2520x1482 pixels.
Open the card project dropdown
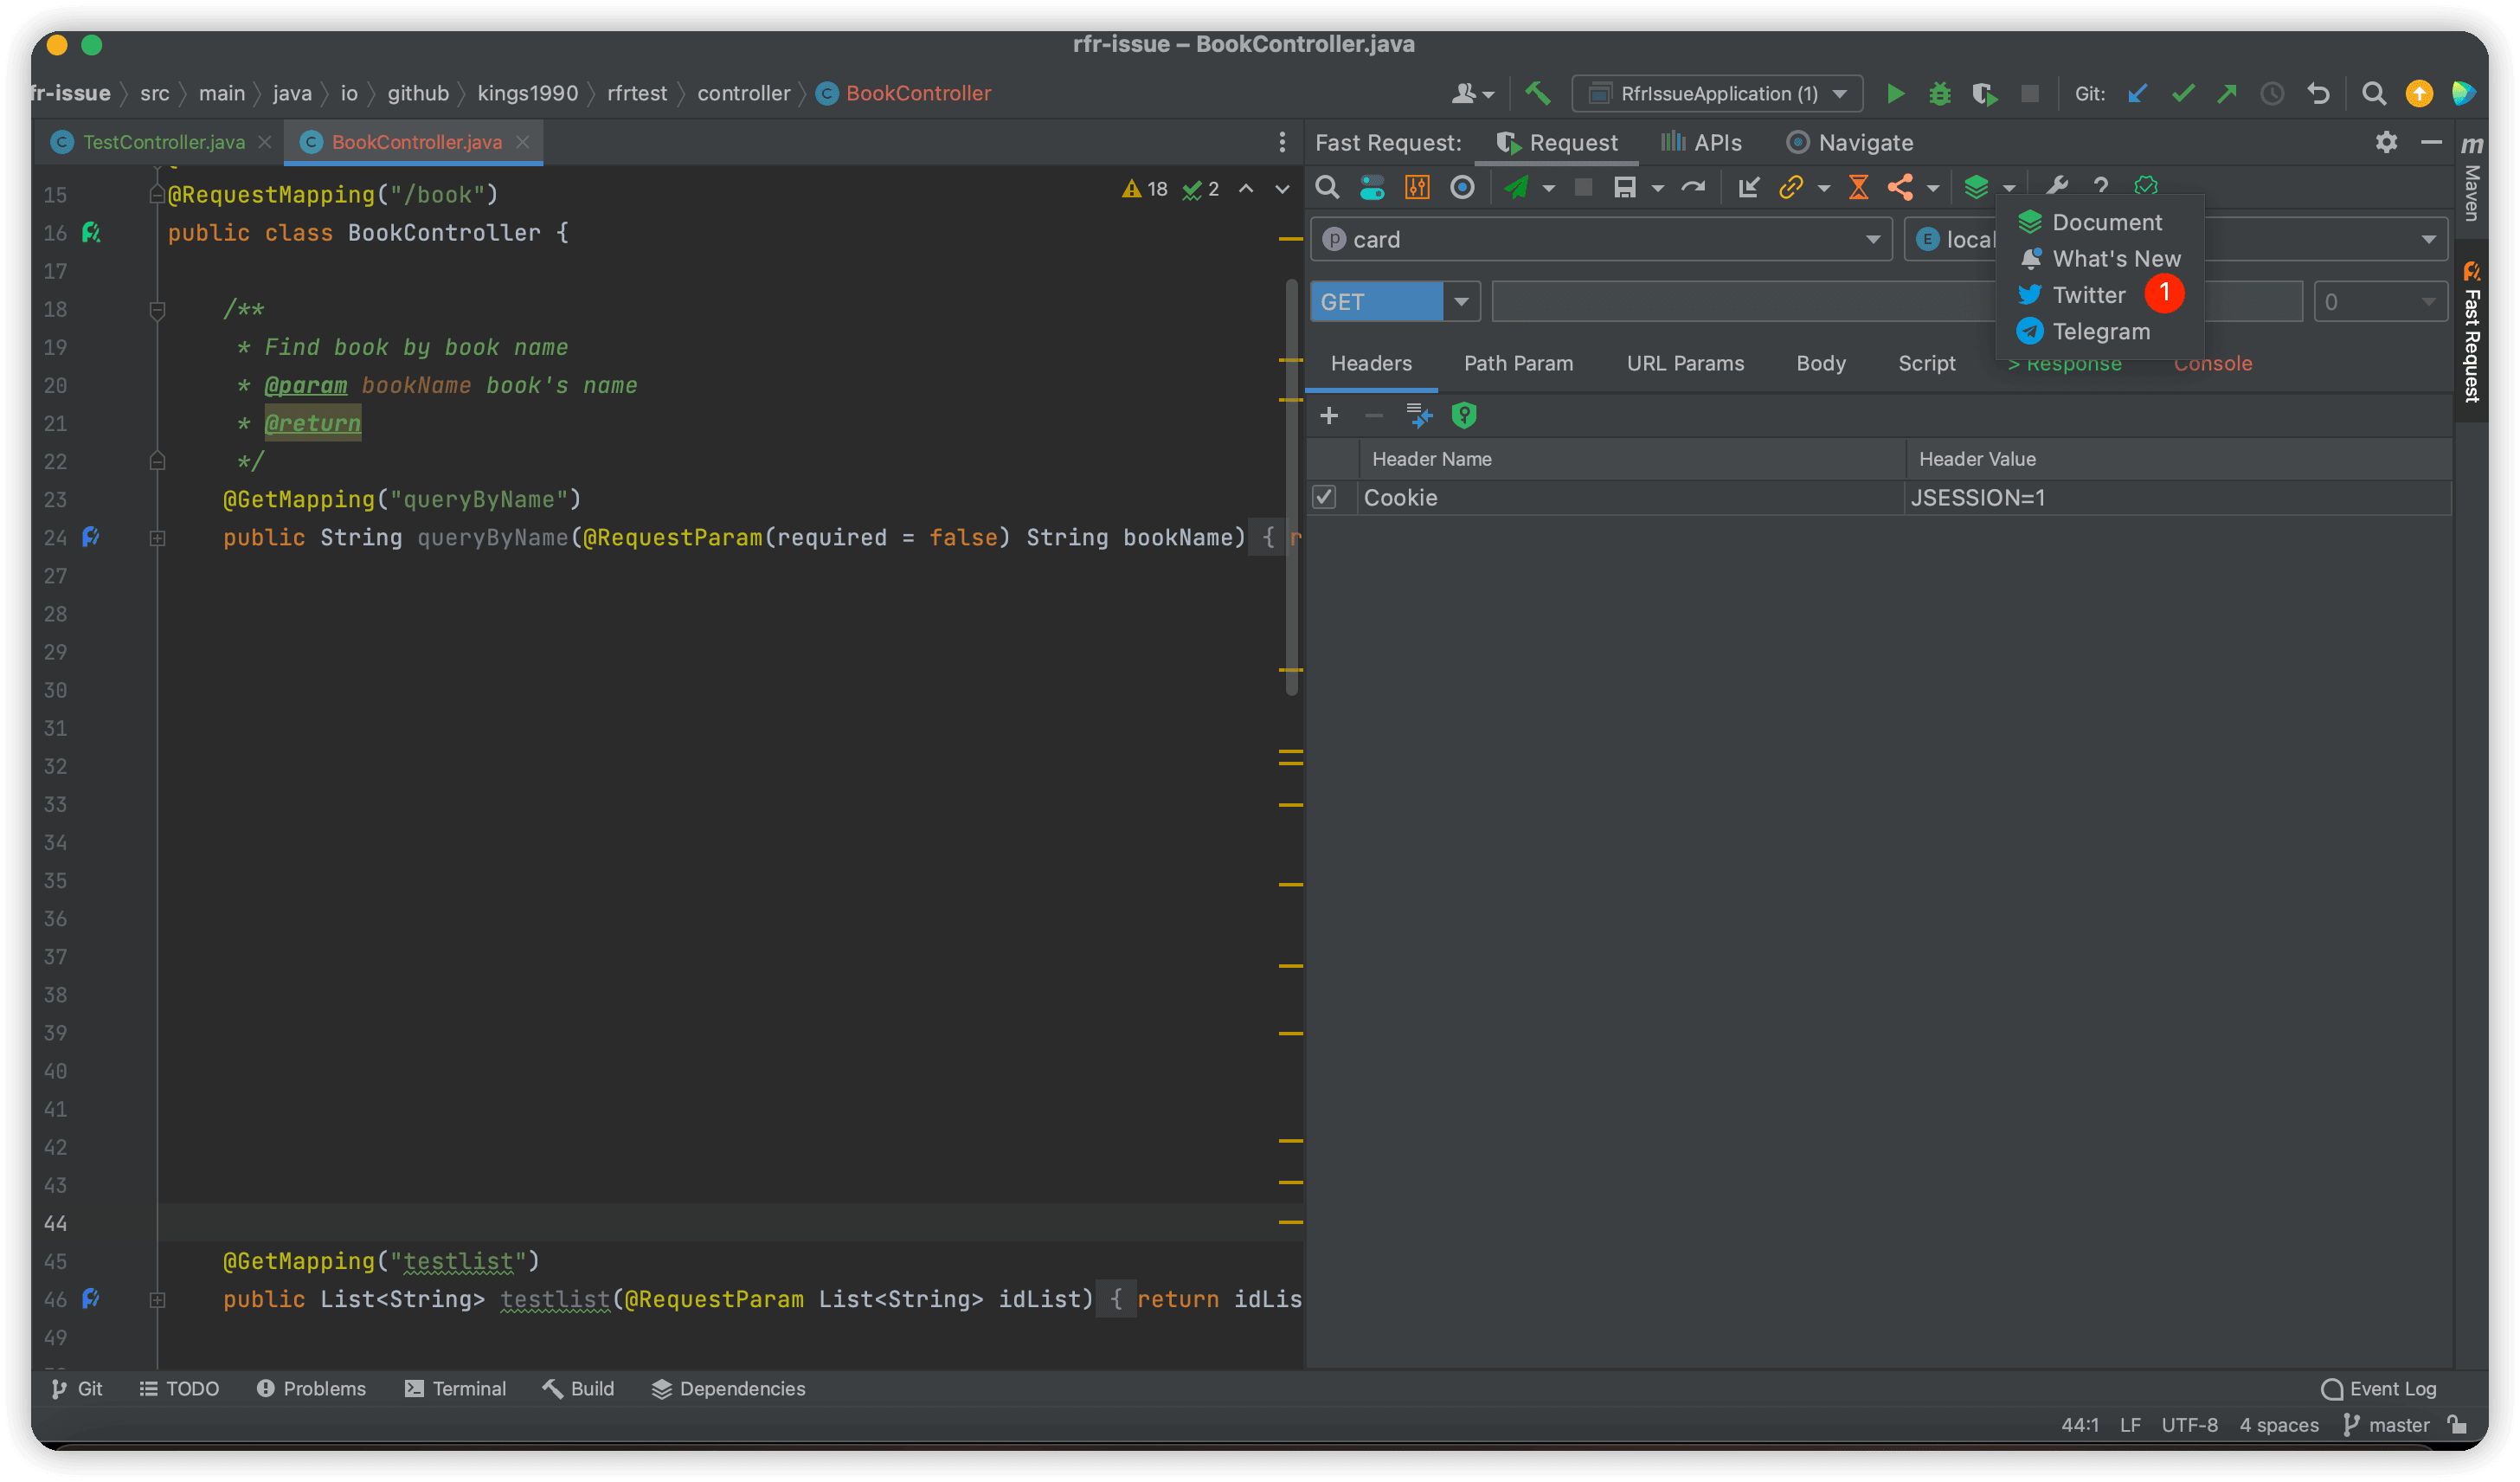point(1872,239)
